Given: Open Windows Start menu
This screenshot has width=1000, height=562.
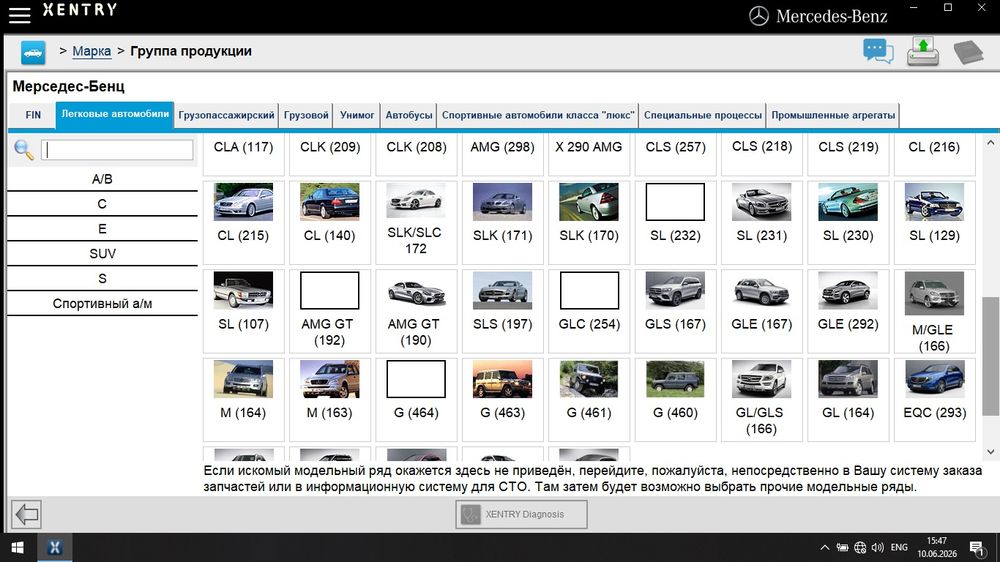Looking at the screenshot, I should click(18, 547).
